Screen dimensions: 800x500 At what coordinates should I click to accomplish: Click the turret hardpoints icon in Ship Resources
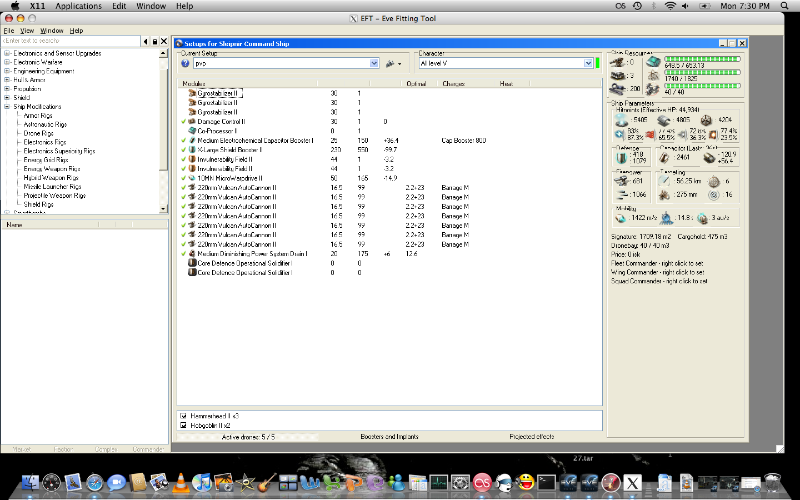(x=618, y=62)
